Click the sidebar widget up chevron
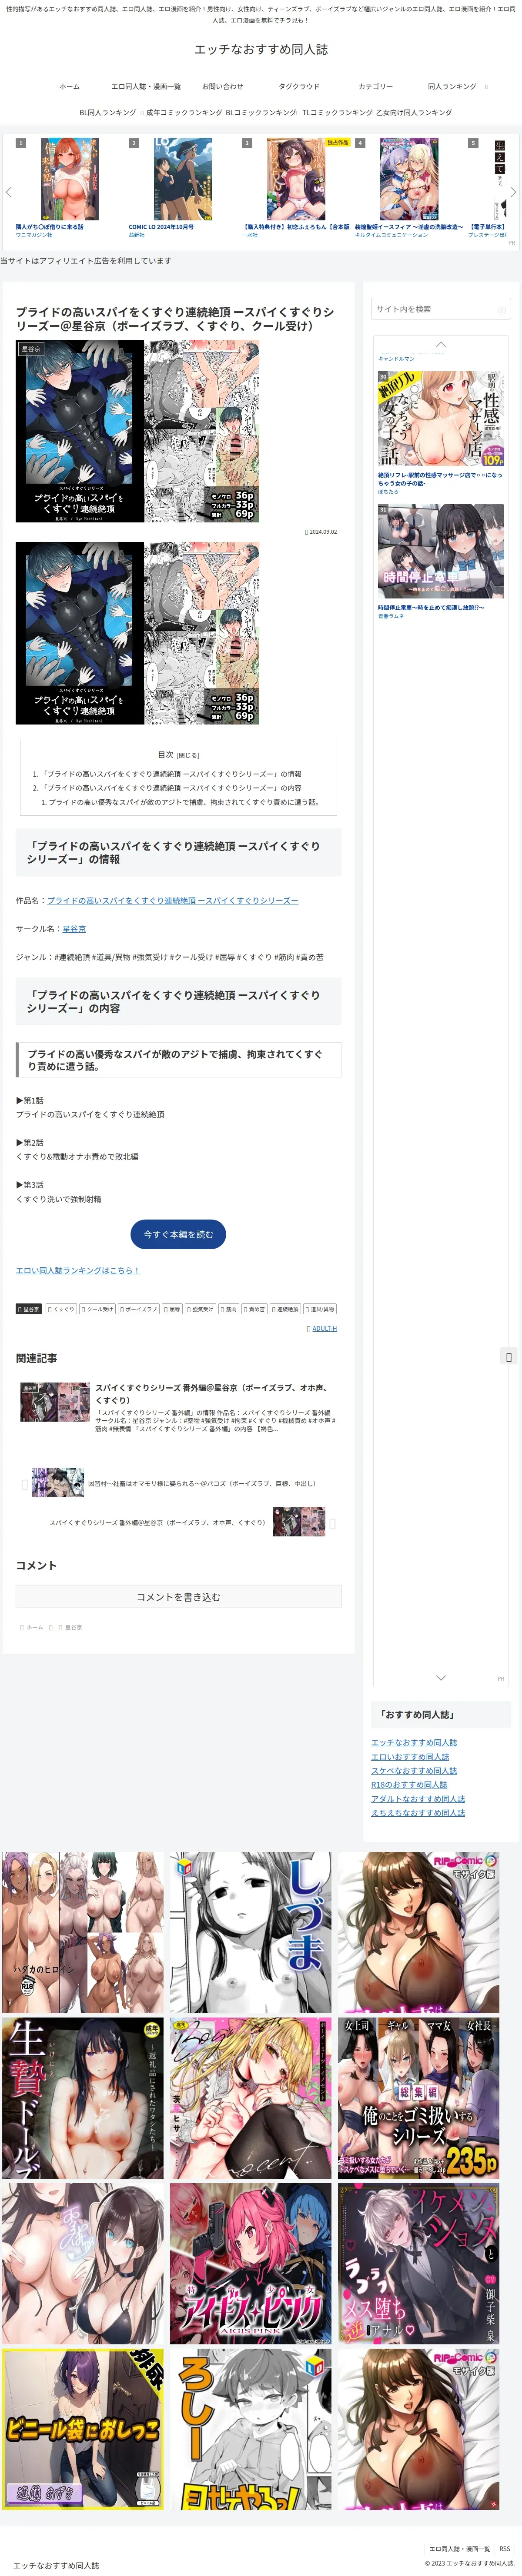The width and height of the screenshot is (522, 2576). [x=441, y=345]
